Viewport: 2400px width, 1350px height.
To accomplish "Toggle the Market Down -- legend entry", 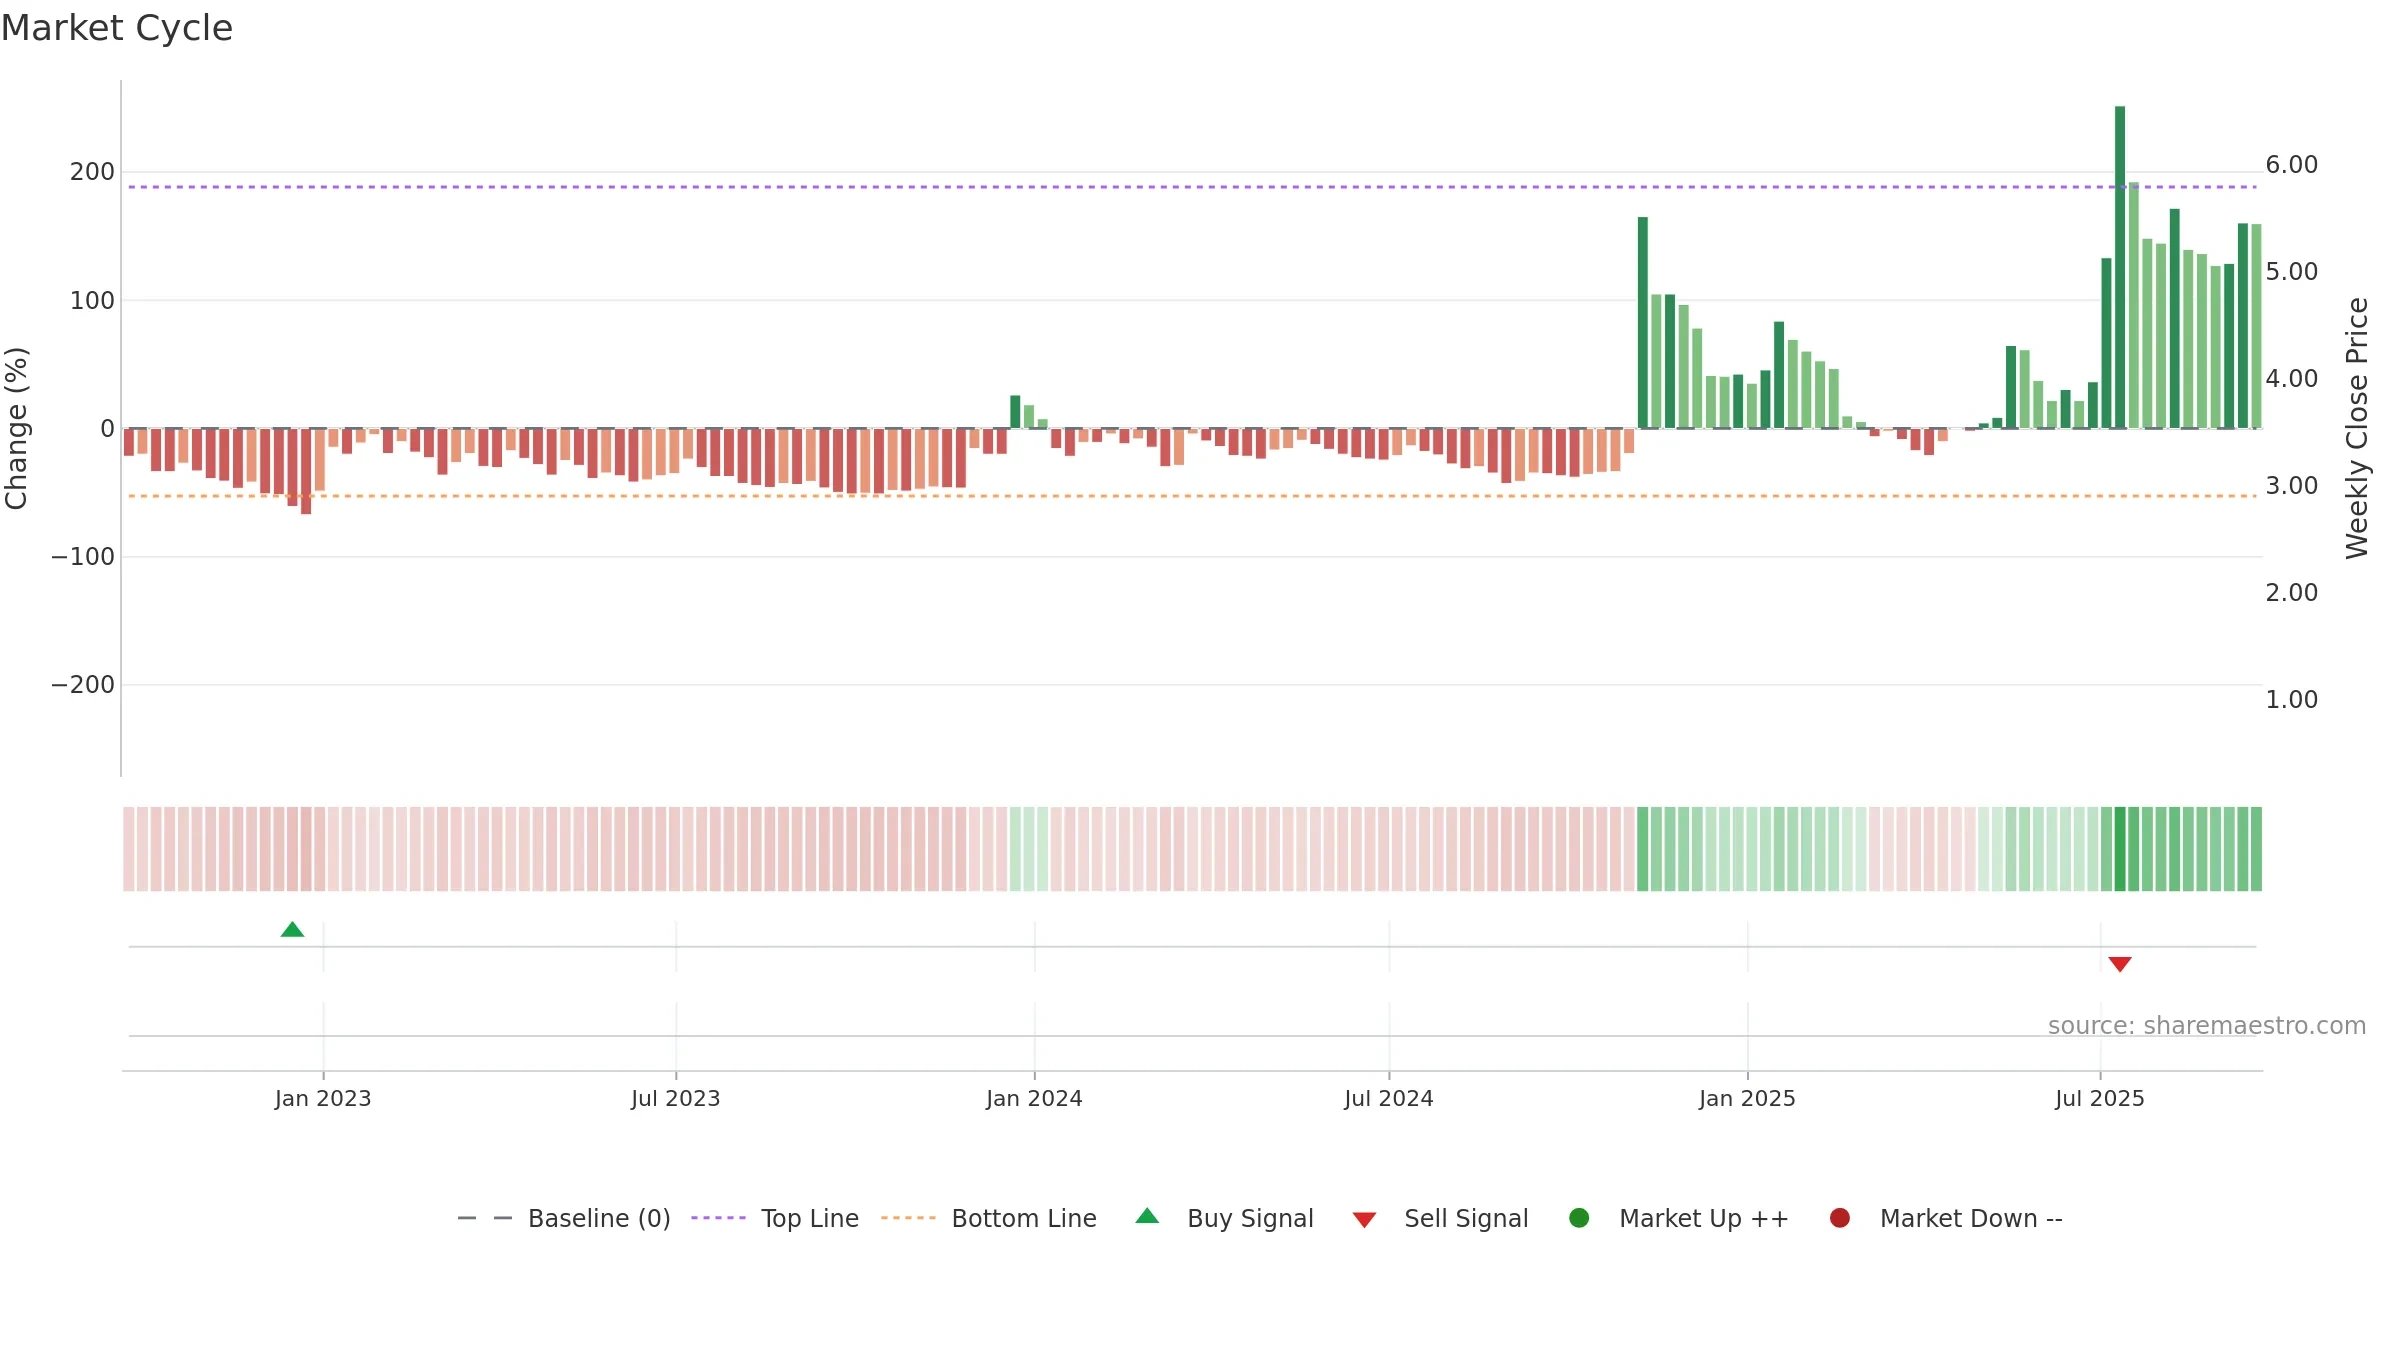I will pos(1946,1218).
